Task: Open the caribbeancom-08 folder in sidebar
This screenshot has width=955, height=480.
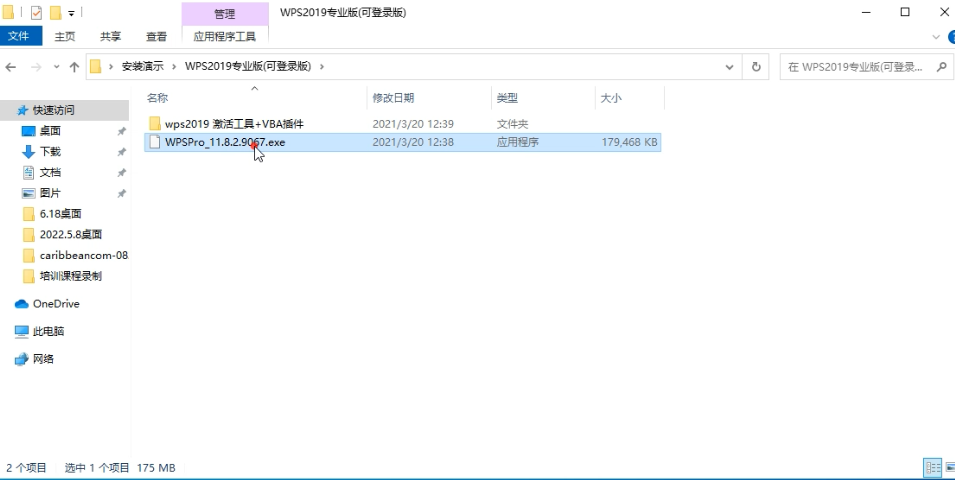Action: (x=83, y=255)
